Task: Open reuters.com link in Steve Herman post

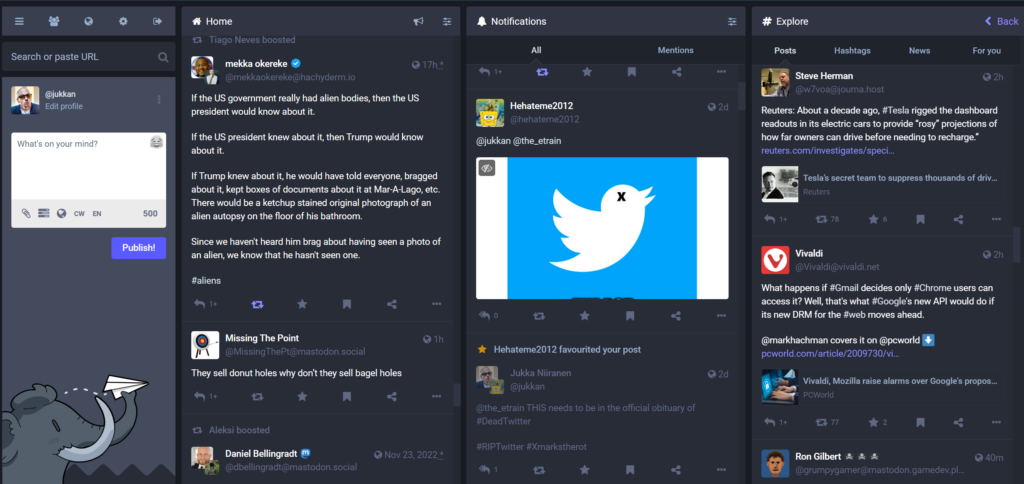Action: tap(827, 151)
